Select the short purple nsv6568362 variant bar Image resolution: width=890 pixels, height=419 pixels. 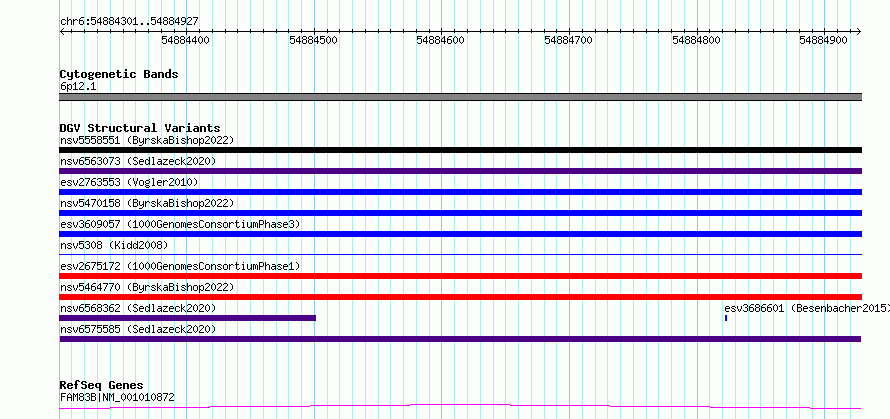coord(187,318)
